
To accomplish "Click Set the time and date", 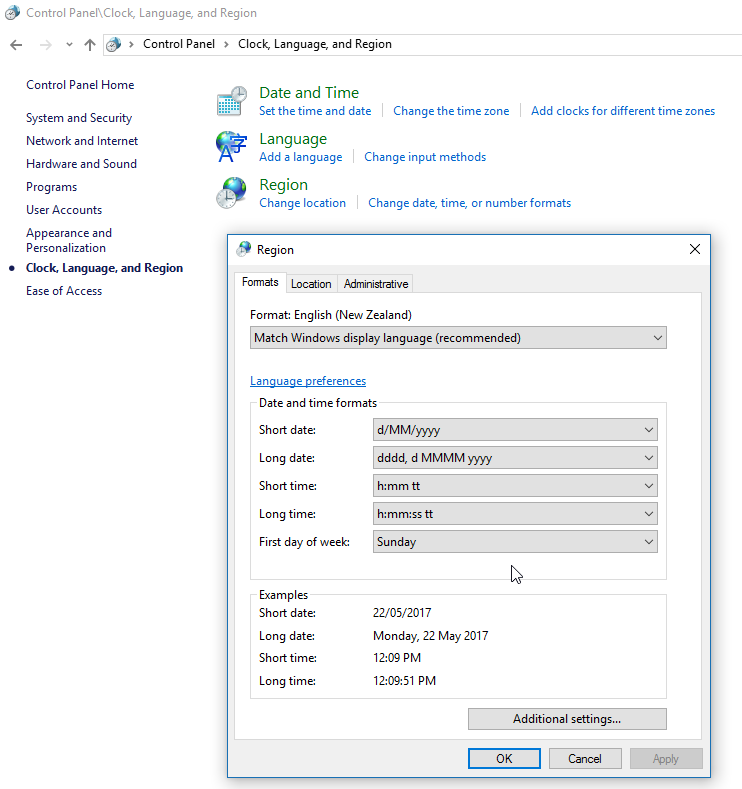I will pyautogui.click(x=315, y=111).
